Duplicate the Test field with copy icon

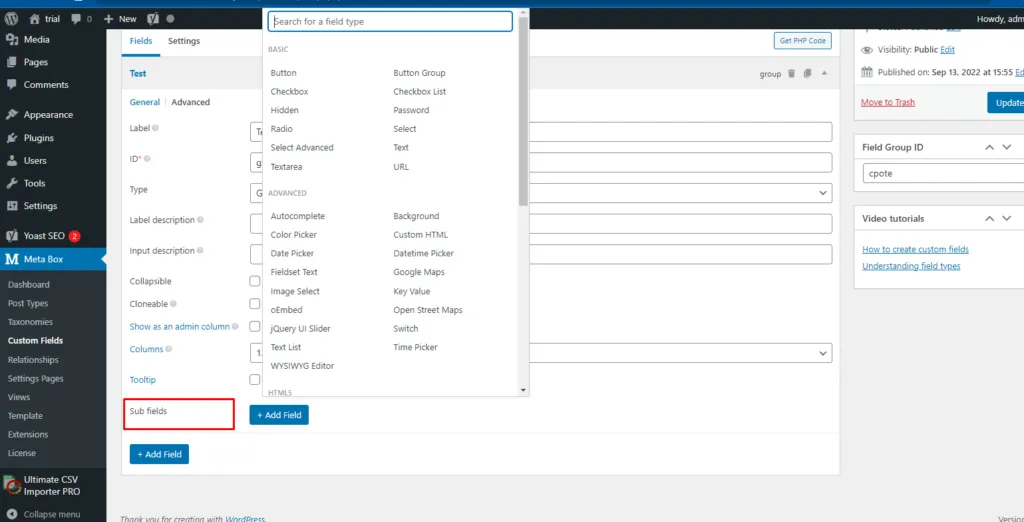click(x=806, y=74)
